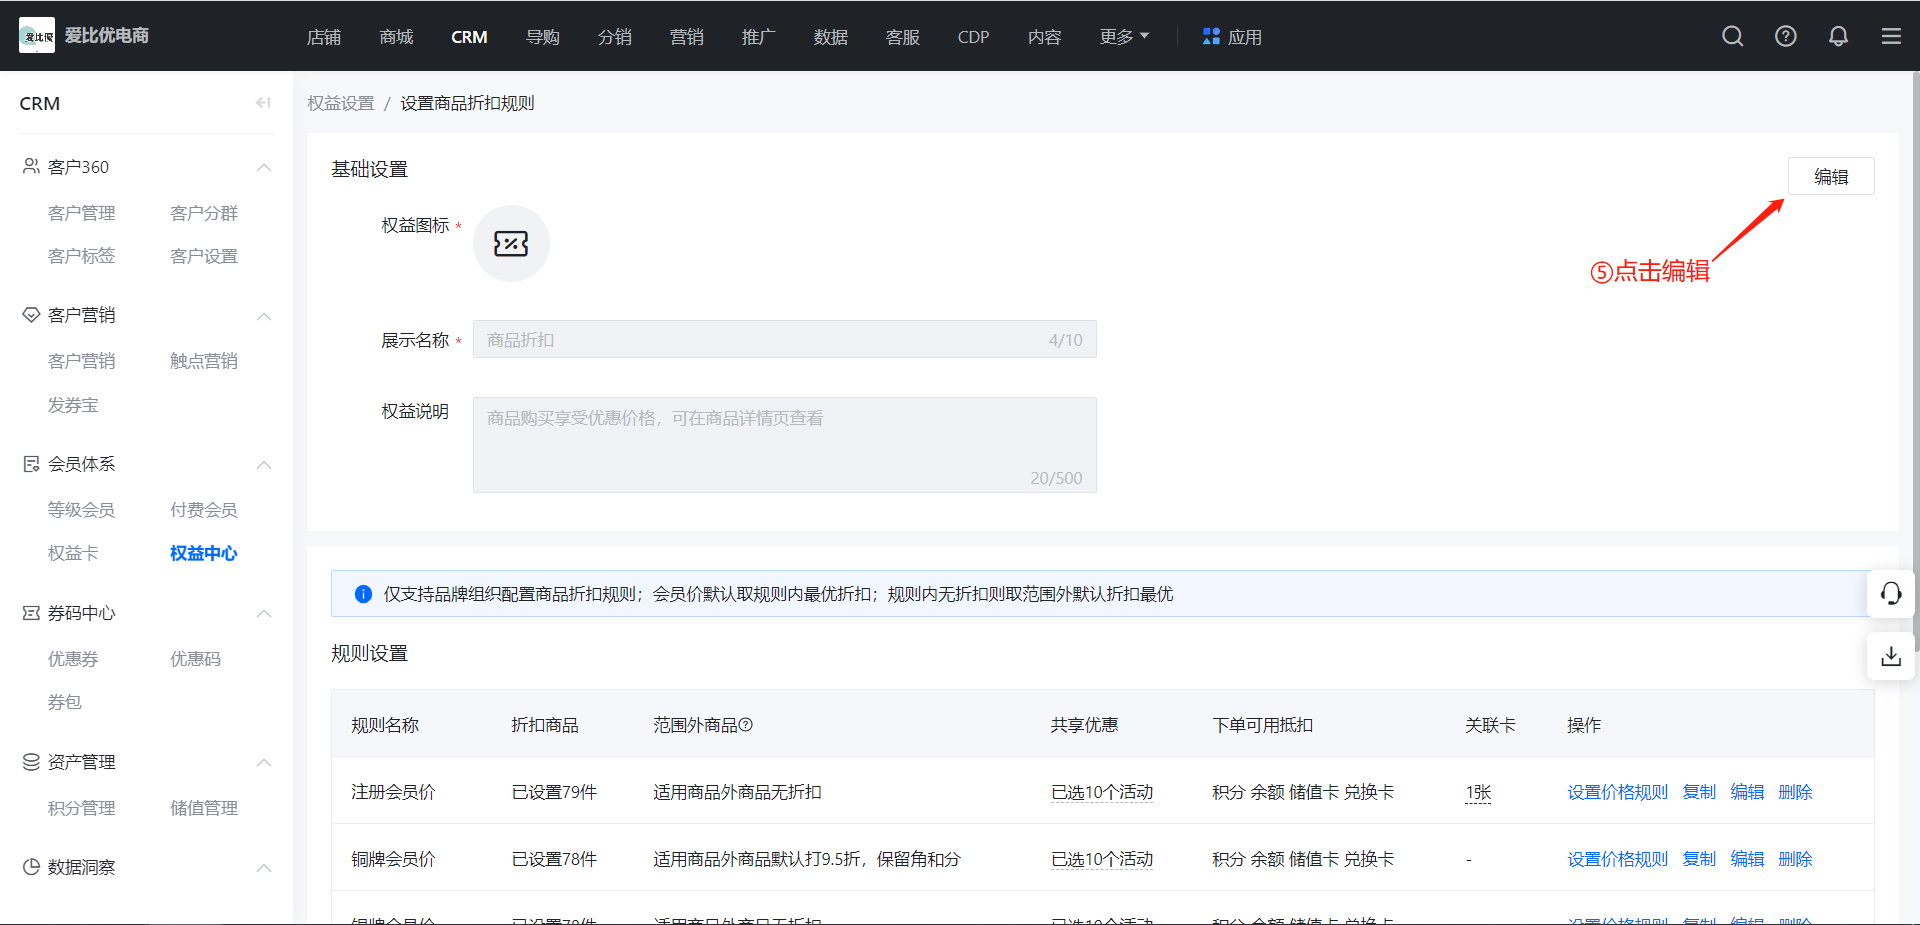
Task: Click the download icon button
Action: tap(1891, 656)
